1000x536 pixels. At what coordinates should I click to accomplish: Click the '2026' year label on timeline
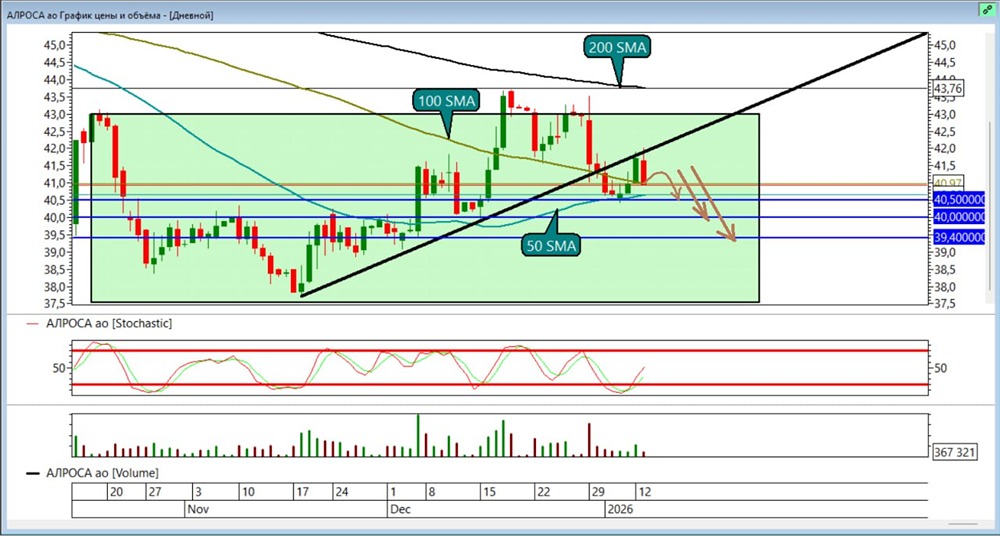coord(619,509)
